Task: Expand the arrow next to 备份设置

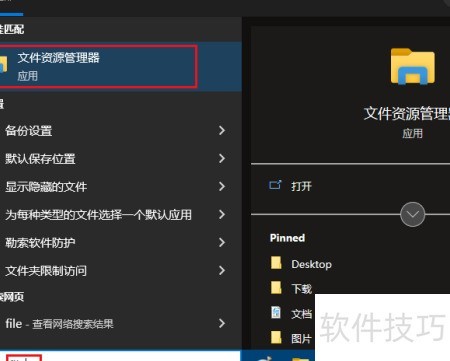Action: click(x=222, y=130)
